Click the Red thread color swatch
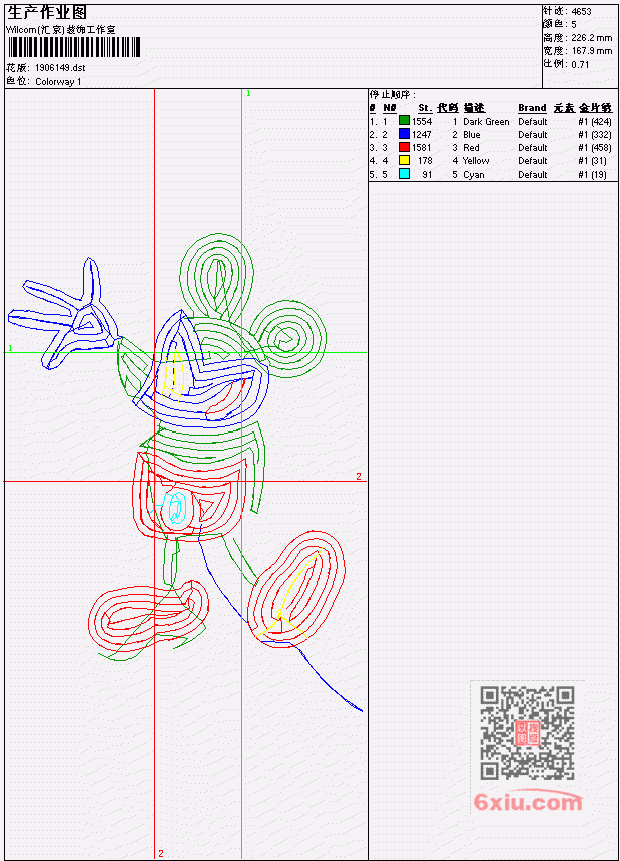 pyautogui.click(x=404, y=147)
